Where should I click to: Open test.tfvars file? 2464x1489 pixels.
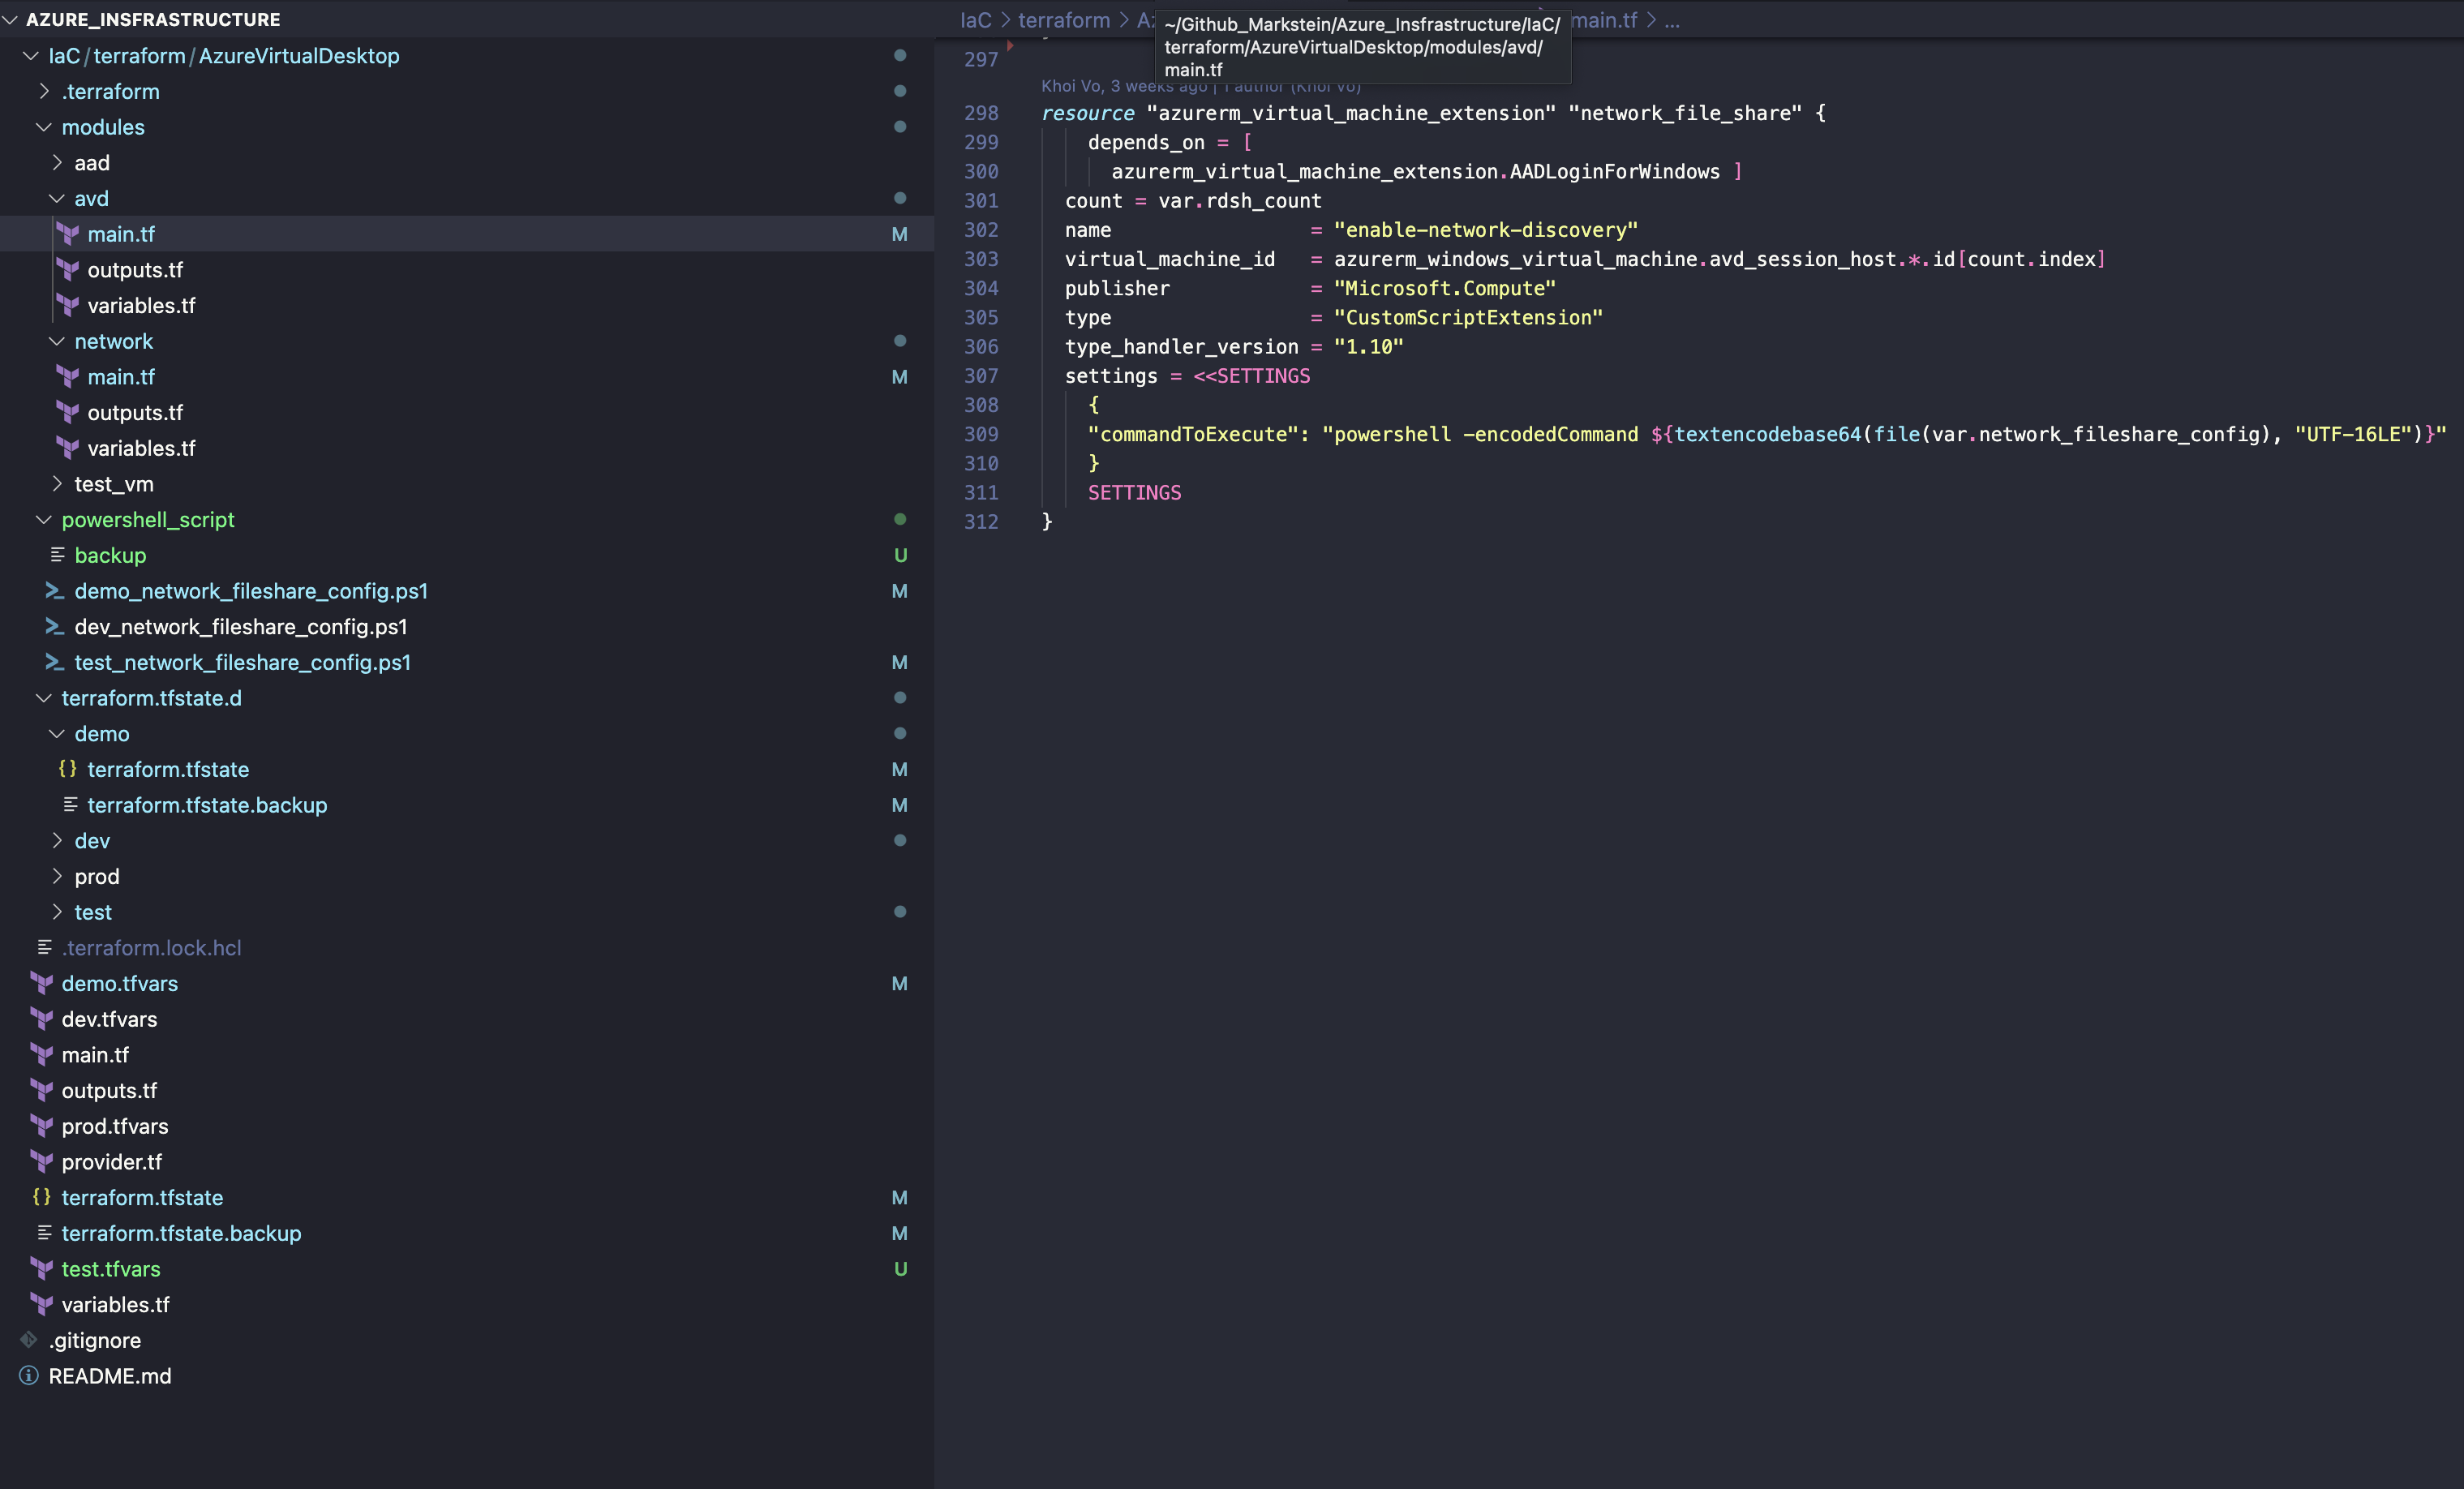tap(111, 1269)
